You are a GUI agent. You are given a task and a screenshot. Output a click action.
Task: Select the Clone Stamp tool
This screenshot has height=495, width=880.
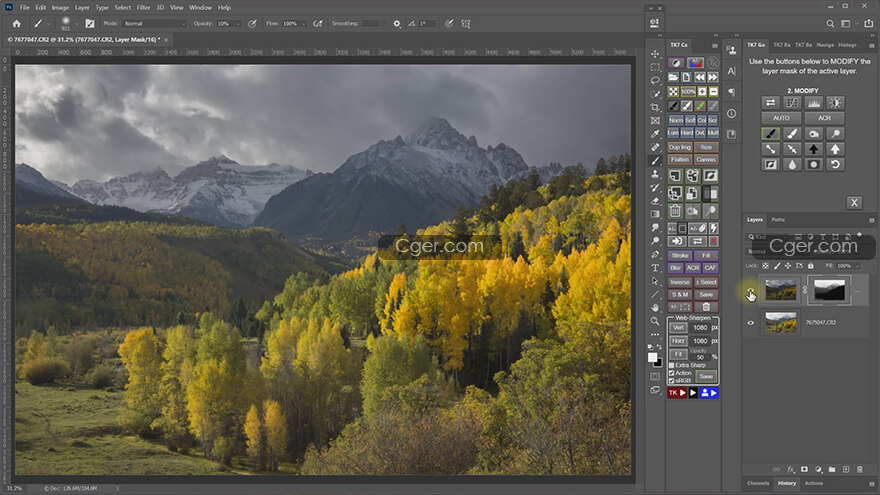tap(655, 174)
